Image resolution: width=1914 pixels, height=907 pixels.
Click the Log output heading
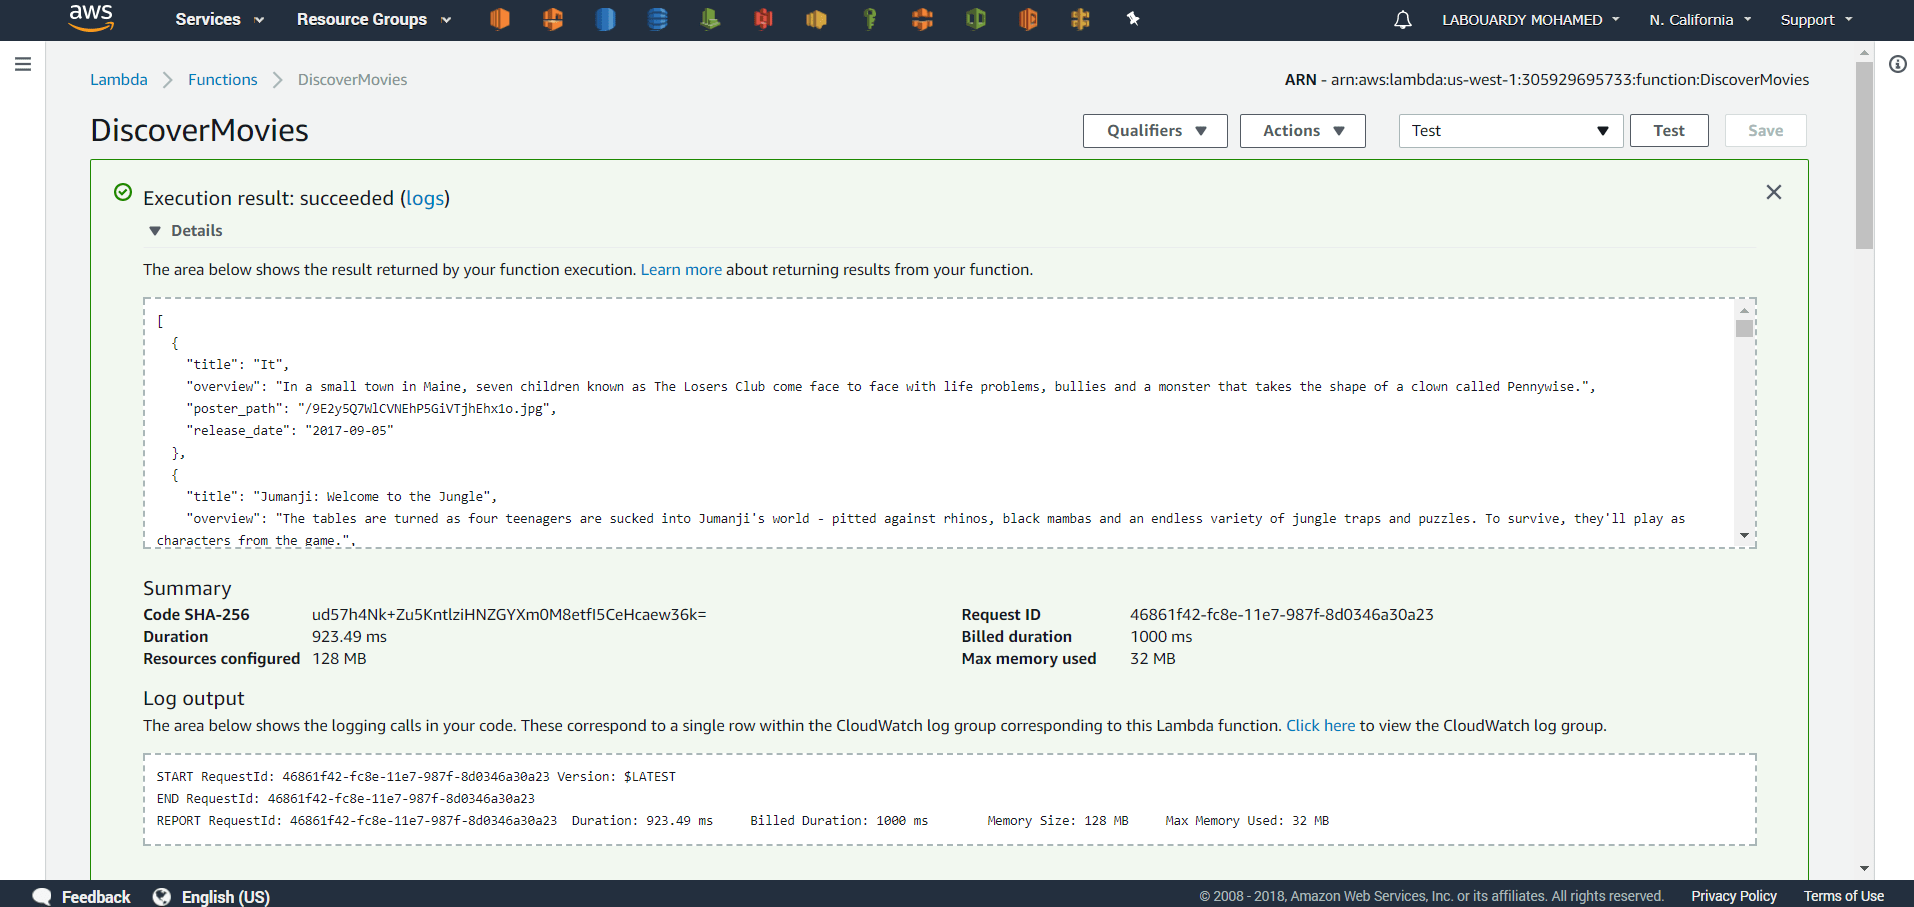tap(193, 698)
